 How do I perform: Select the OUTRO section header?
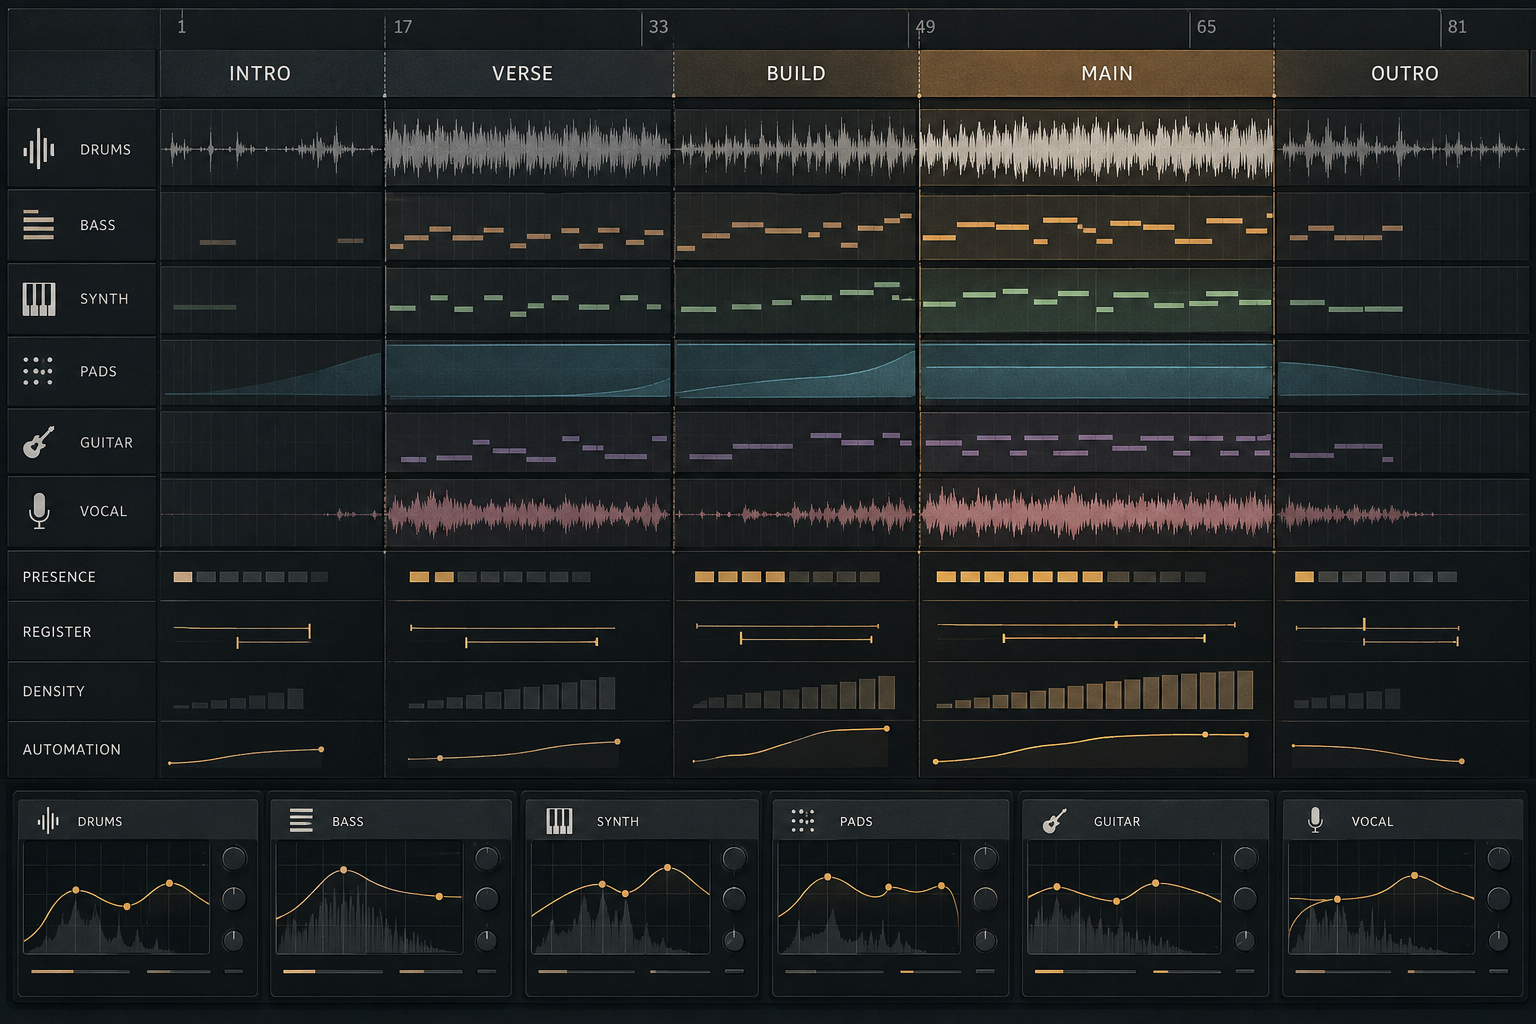[1402, 73]
